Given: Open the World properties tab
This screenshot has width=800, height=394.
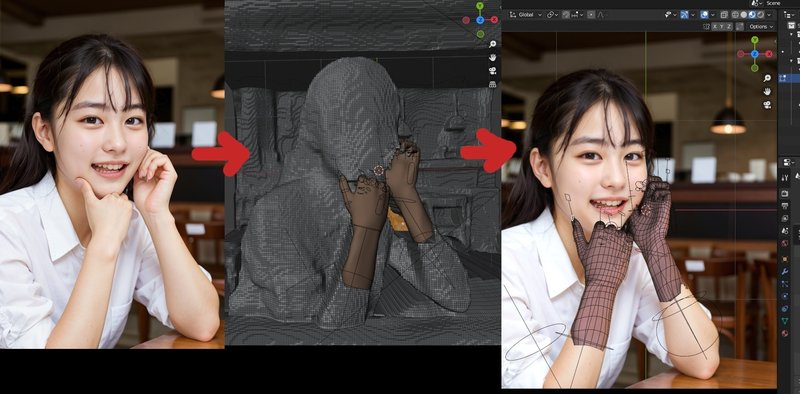Looking at the screenshot, I should pos(785,243).
